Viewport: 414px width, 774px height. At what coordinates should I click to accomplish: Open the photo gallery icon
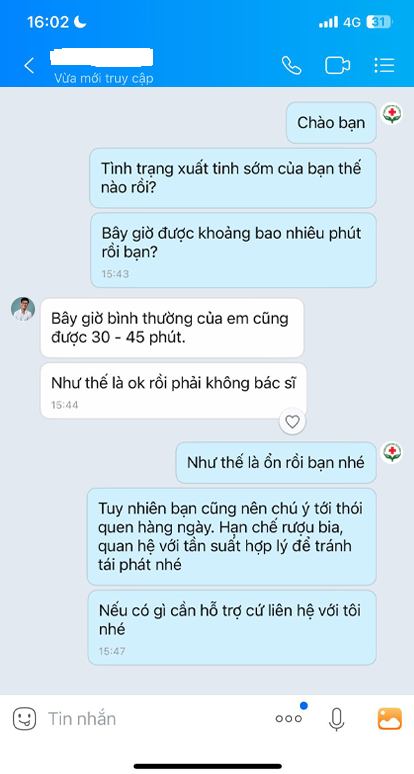click(389, 718)
